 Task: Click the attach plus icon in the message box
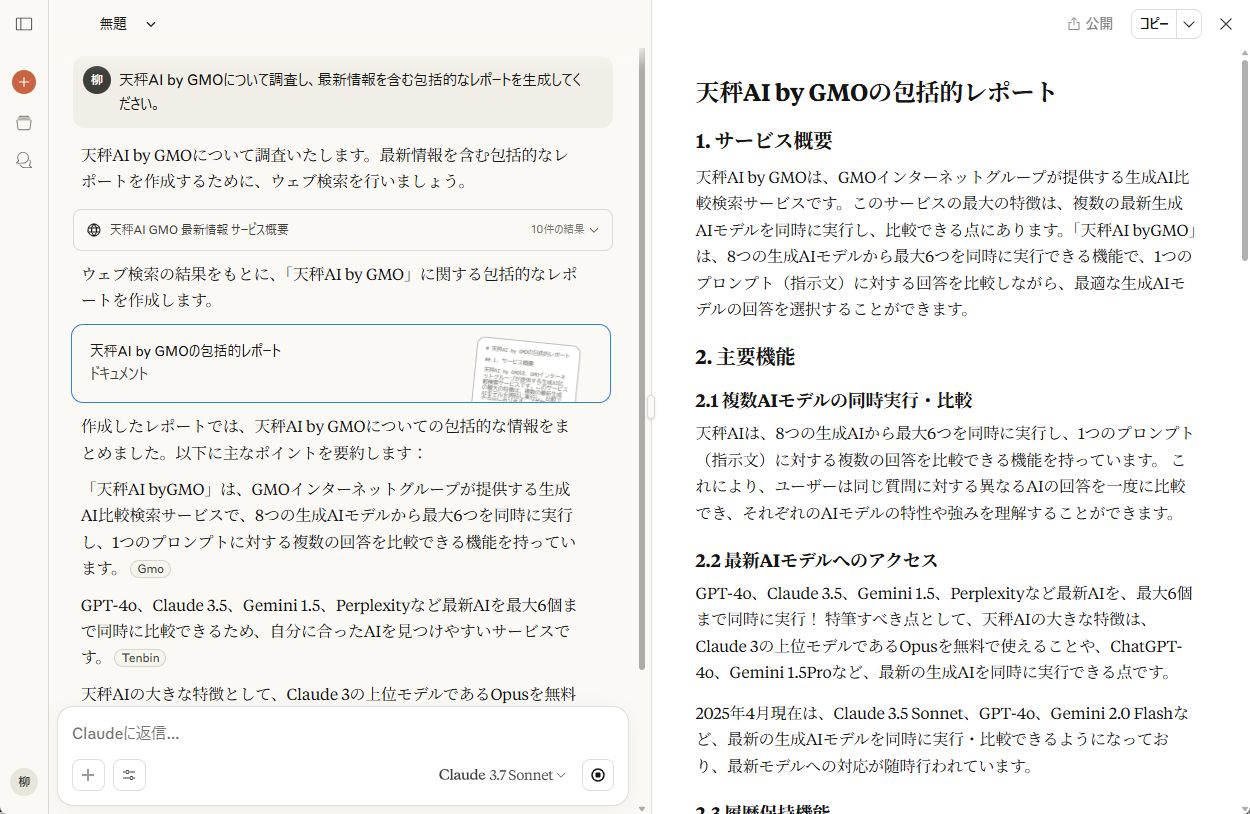pyautogui.click(x=88, y=775)
